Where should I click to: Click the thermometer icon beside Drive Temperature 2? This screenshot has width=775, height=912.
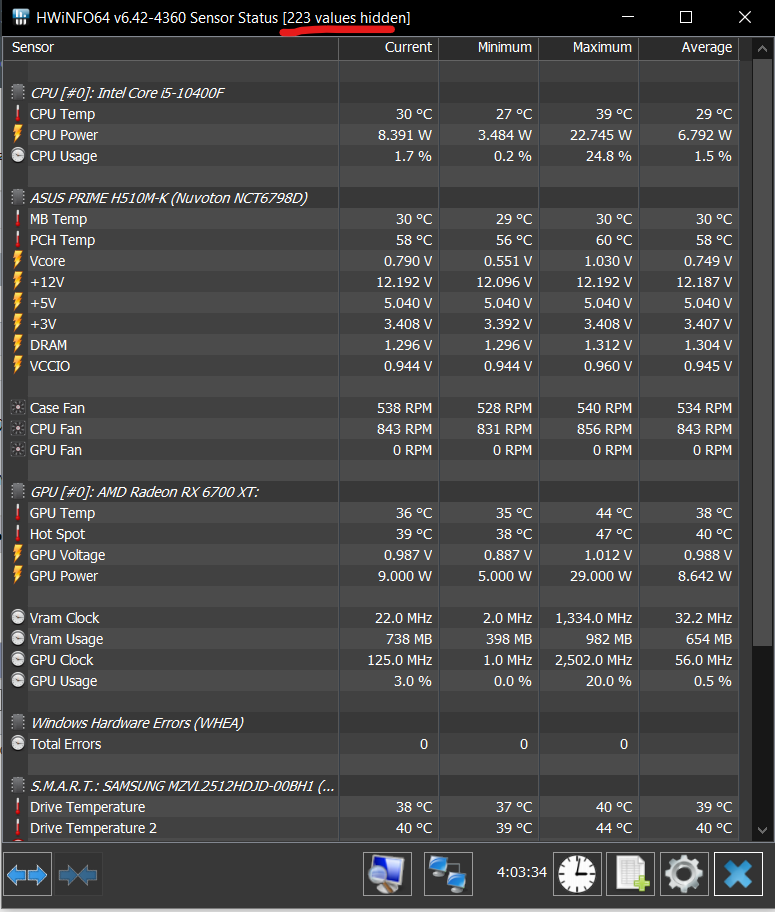tap(18, 828)
